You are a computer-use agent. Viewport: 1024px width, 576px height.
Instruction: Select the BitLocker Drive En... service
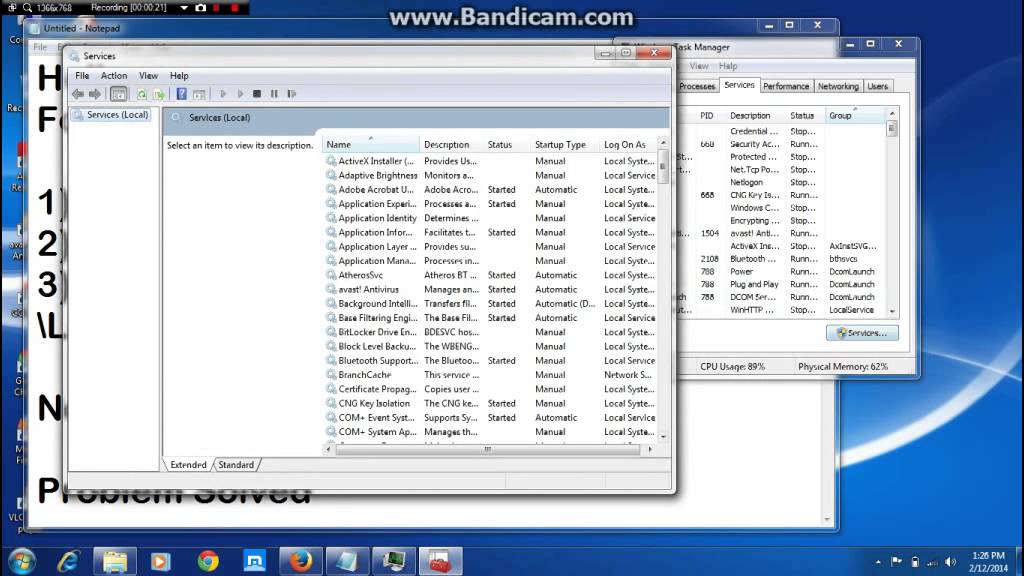pyautogui.click(x=490, y=332)
